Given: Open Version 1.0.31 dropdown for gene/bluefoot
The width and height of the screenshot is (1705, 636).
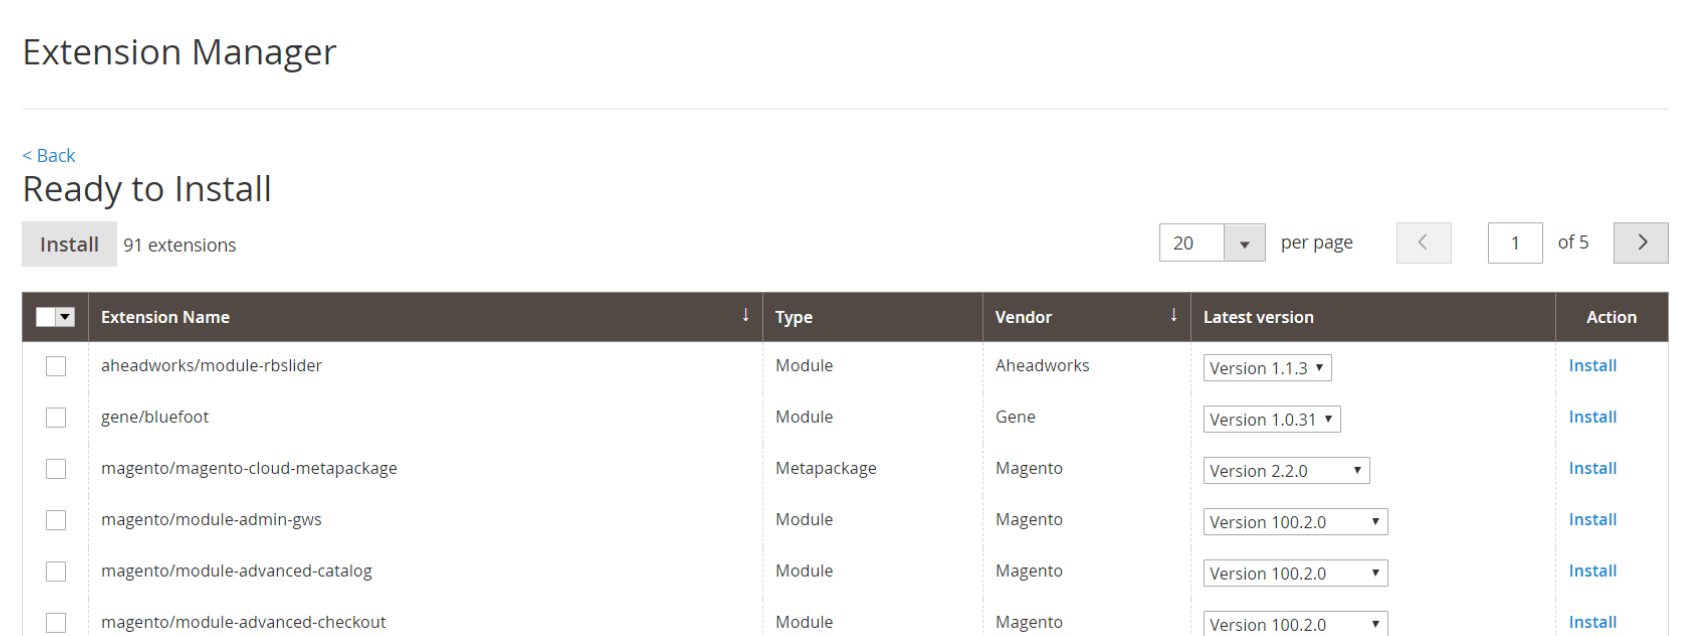Looking at the screenshot, I should (x=1271, y=420).
